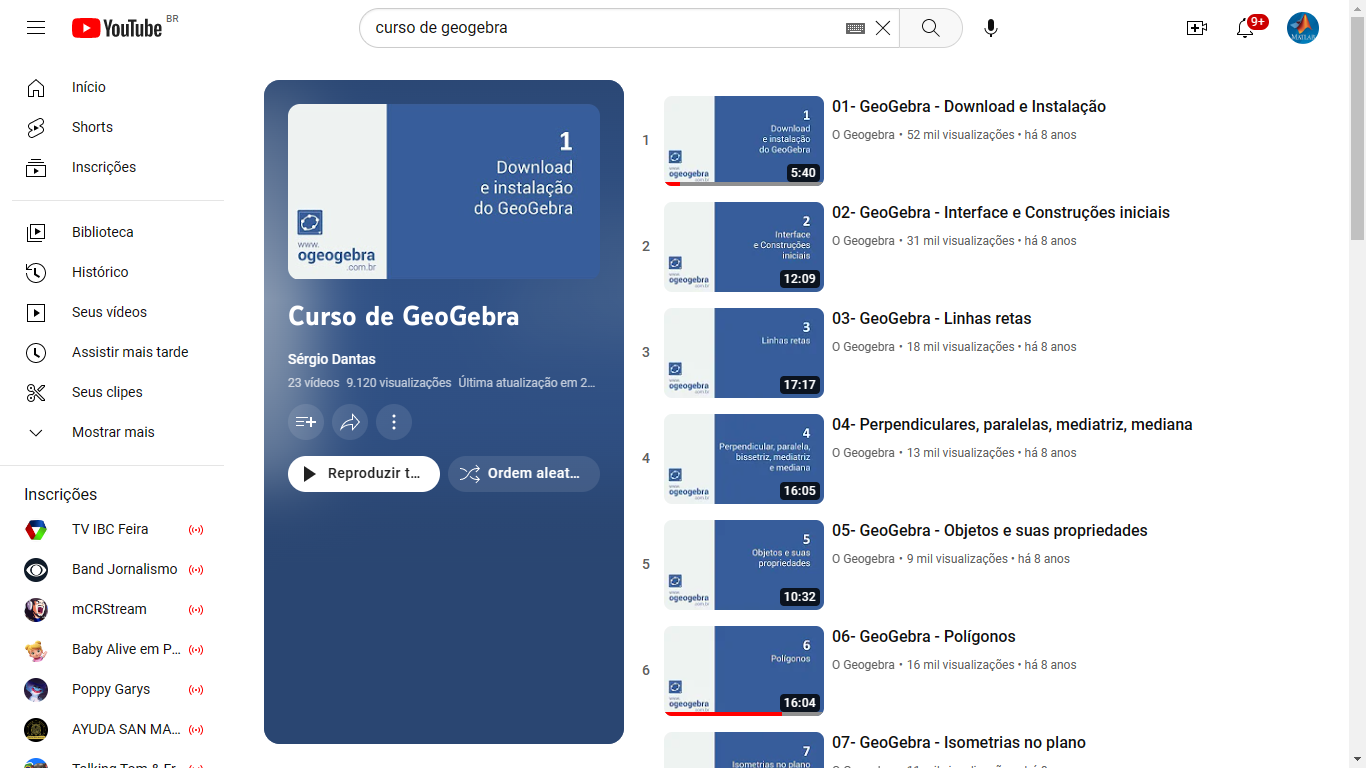
Task: Start voice search with microphone
Action: (x=991, y=28)
